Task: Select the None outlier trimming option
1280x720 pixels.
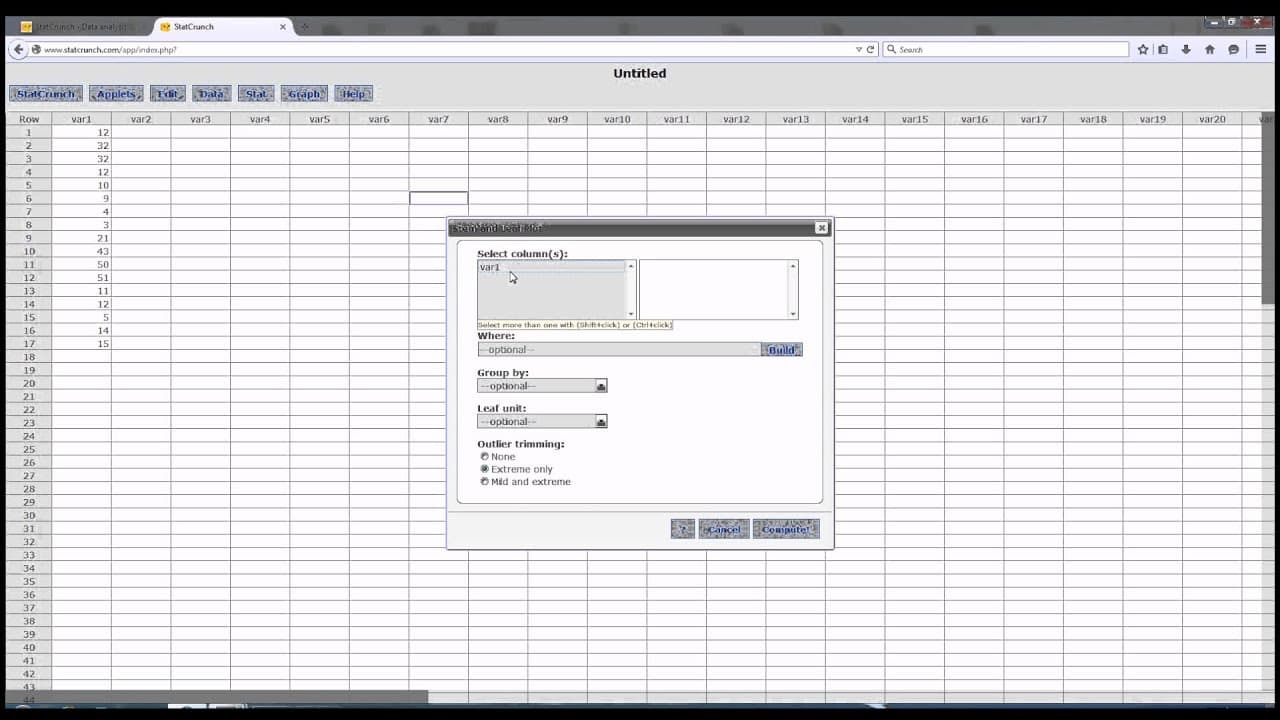Action: pyautogui.click(x=485, y=456)
